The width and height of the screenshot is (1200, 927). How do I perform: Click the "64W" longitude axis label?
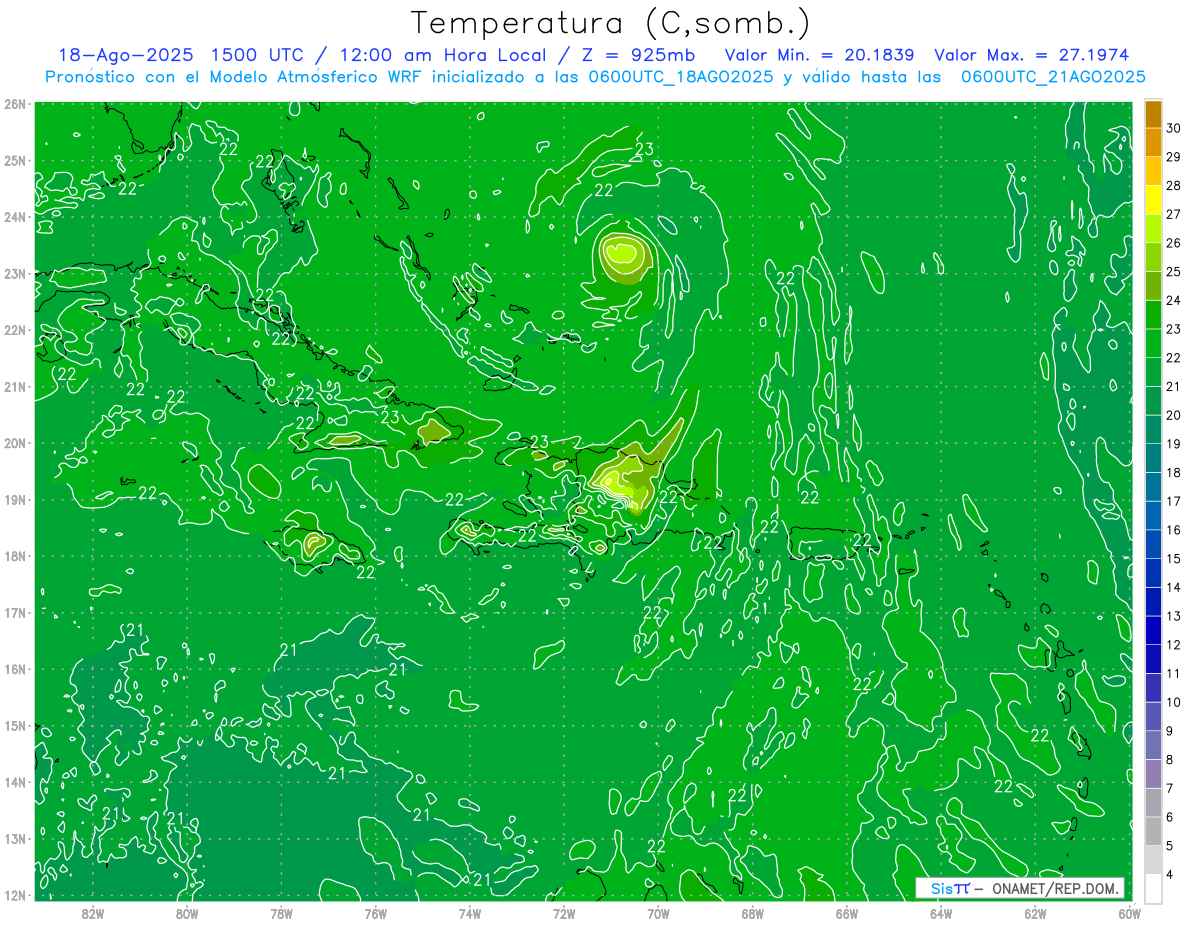[x=941, y=912]
